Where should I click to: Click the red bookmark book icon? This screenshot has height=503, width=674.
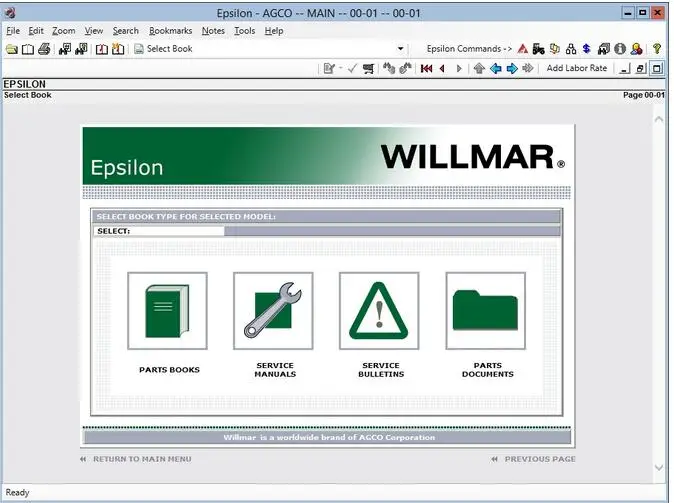101,49
